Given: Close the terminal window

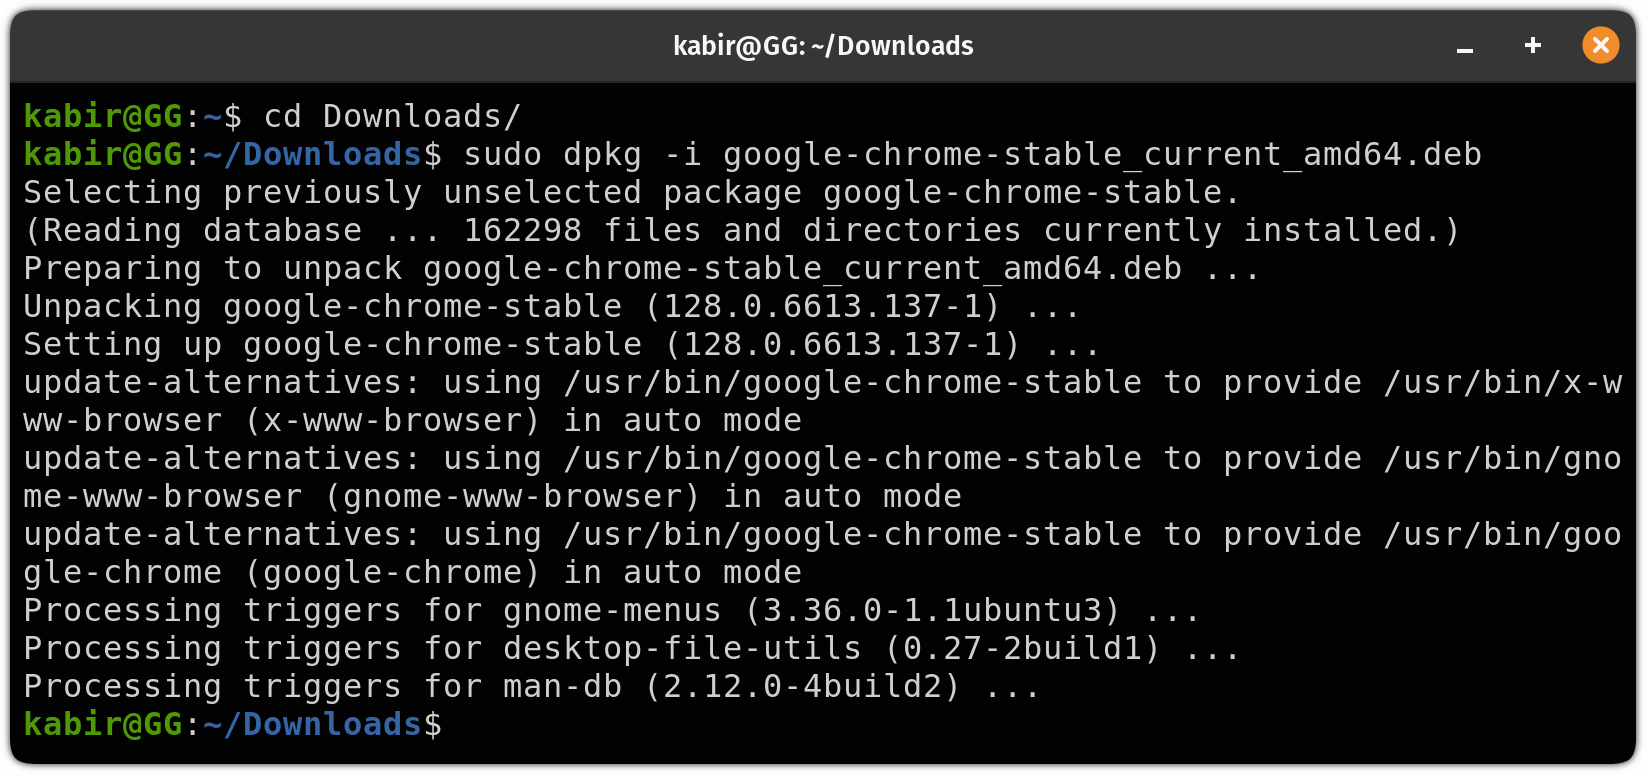Looking at the screenshot, I should 1600,45.
